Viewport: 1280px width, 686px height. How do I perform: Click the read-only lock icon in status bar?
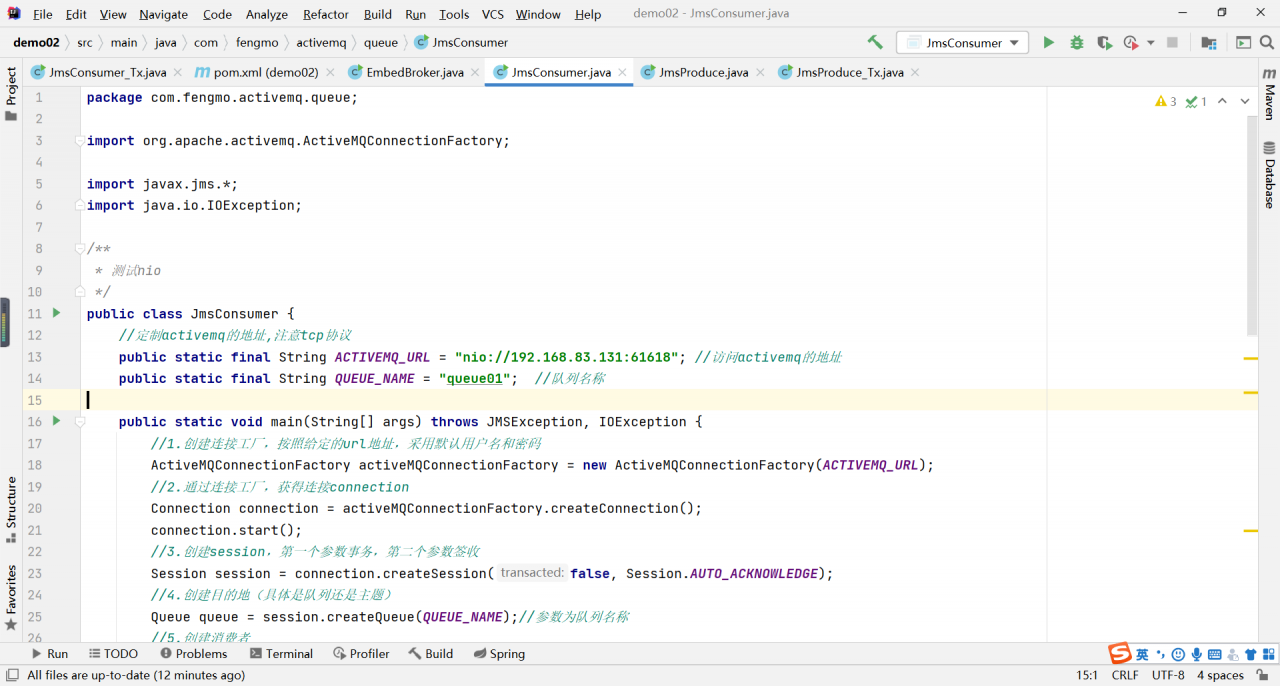click(x=1264, y=675)
